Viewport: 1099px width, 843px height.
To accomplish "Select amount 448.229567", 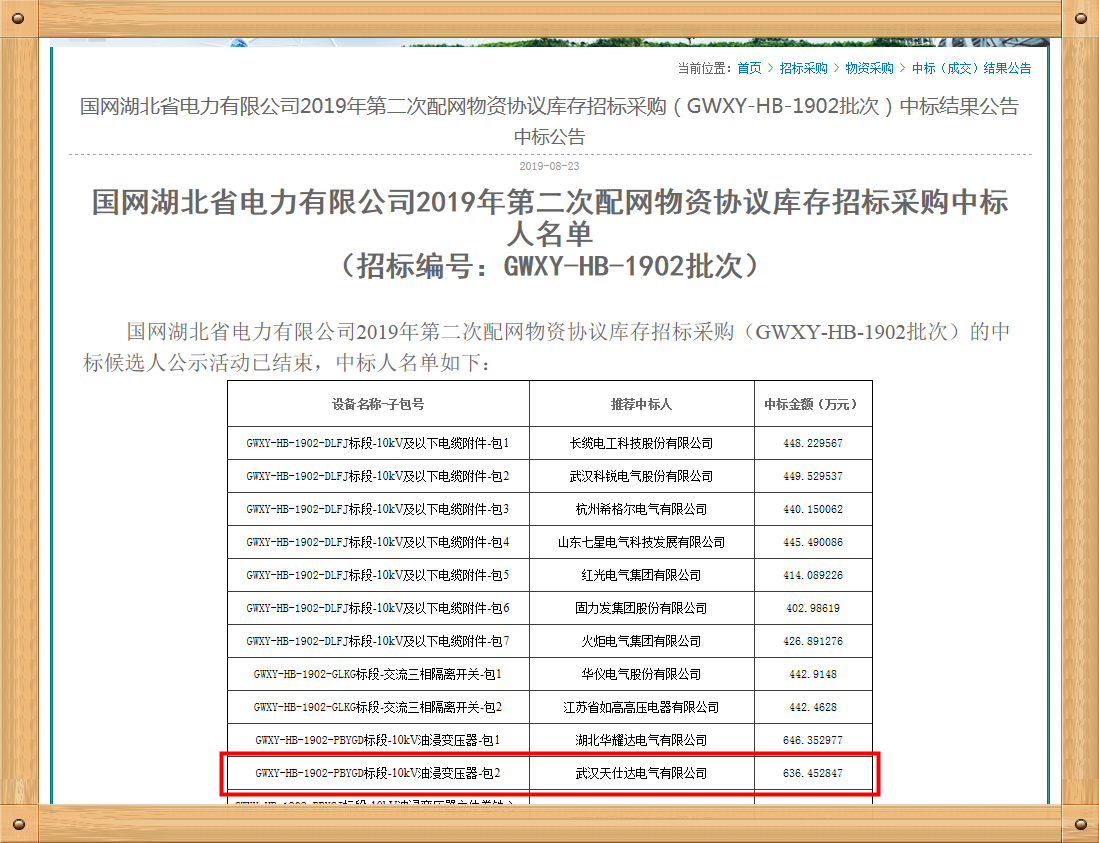I will click(813, 444).
